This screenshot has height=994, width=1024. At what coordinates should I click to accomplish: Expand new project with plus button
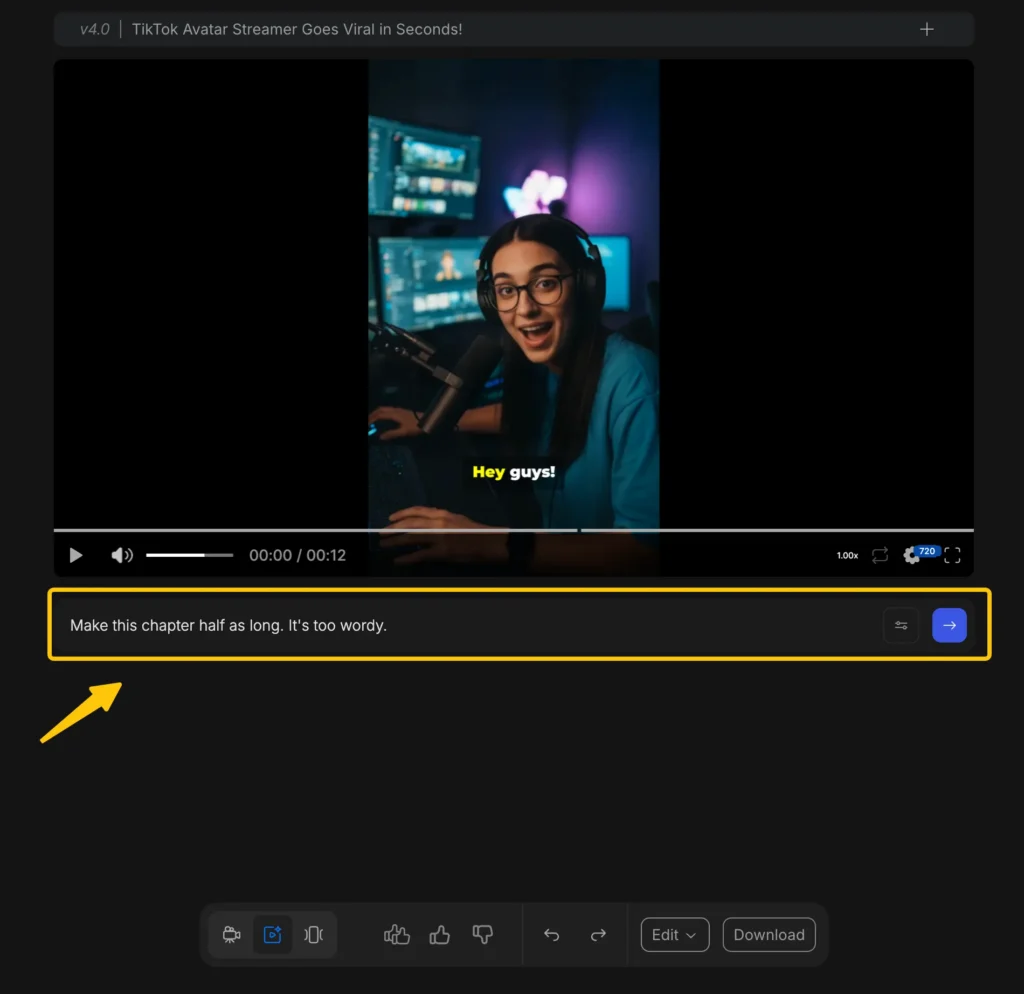click(x=926, y=29)
